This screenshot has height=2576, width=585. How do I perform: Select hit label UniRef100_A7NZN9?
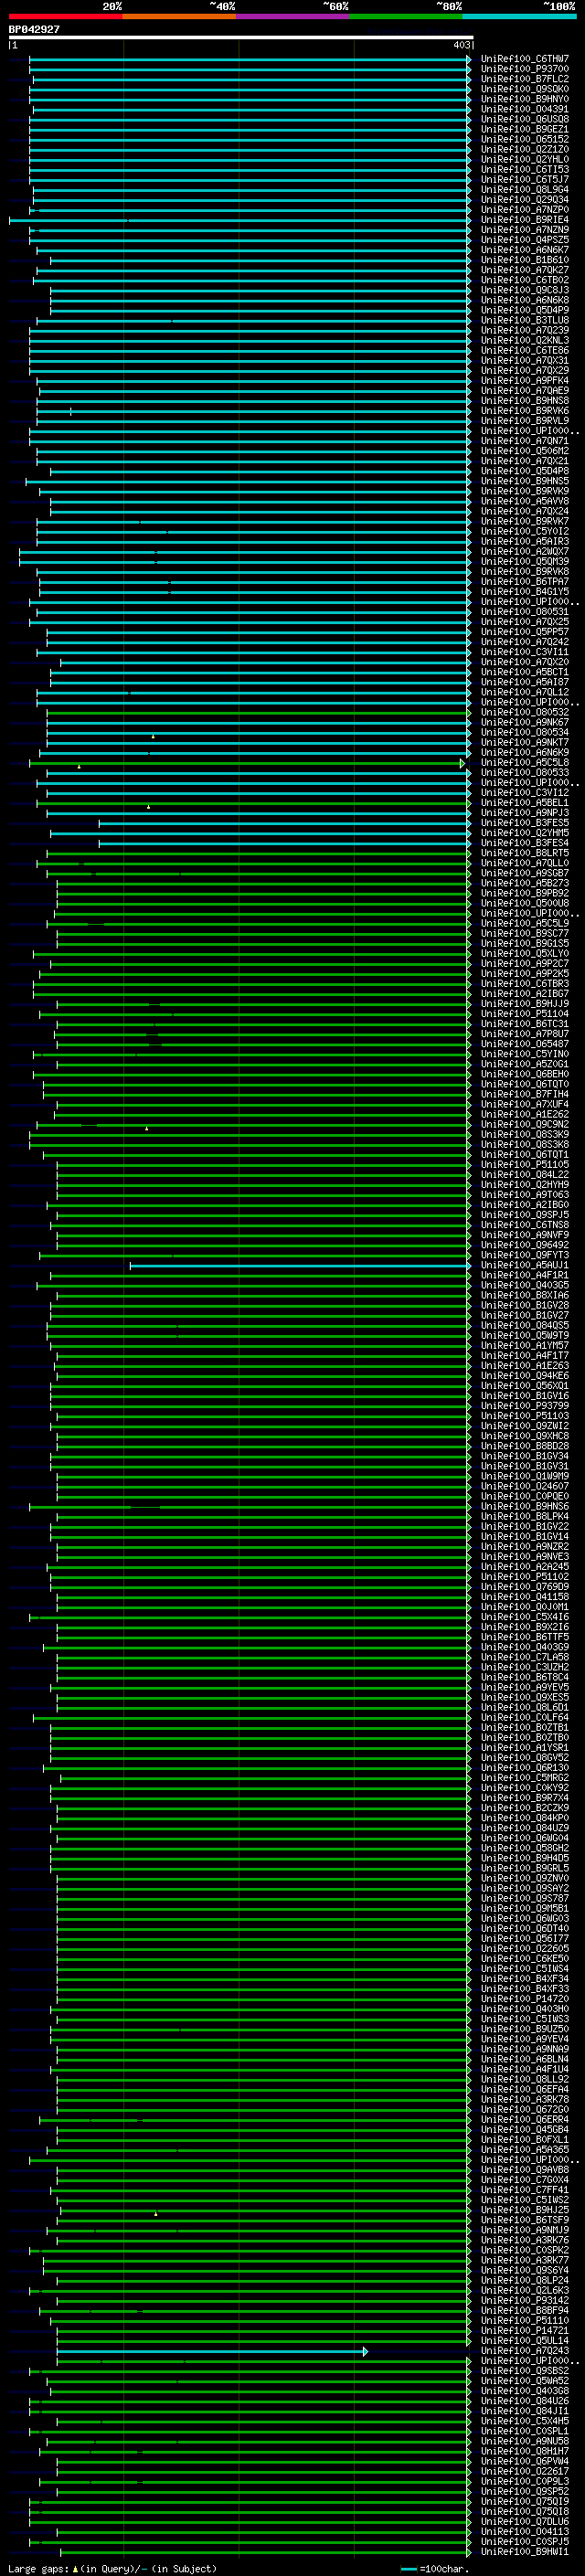coord(525,230)
